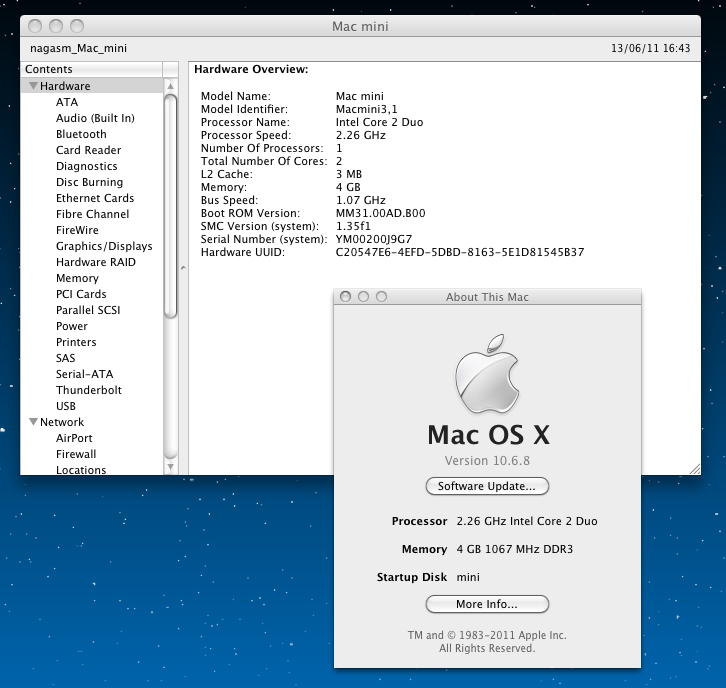Click the sidebar scroll down arrow
Screen dimensions: 726x688
click(171, 466)
